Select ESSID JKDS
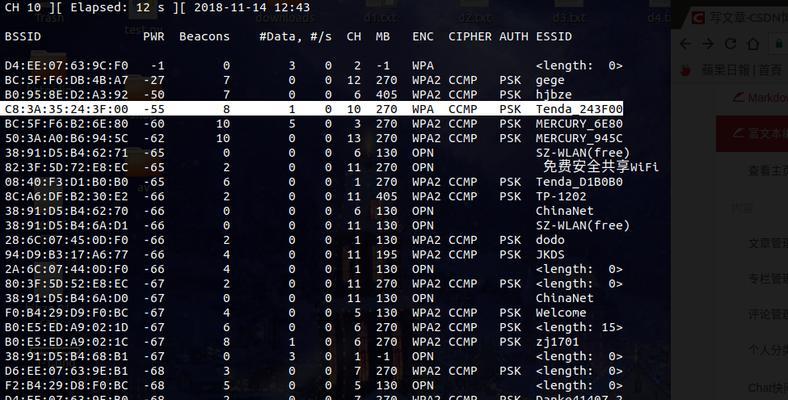Viewport: 788px width, 400px height. coord(550,255)
